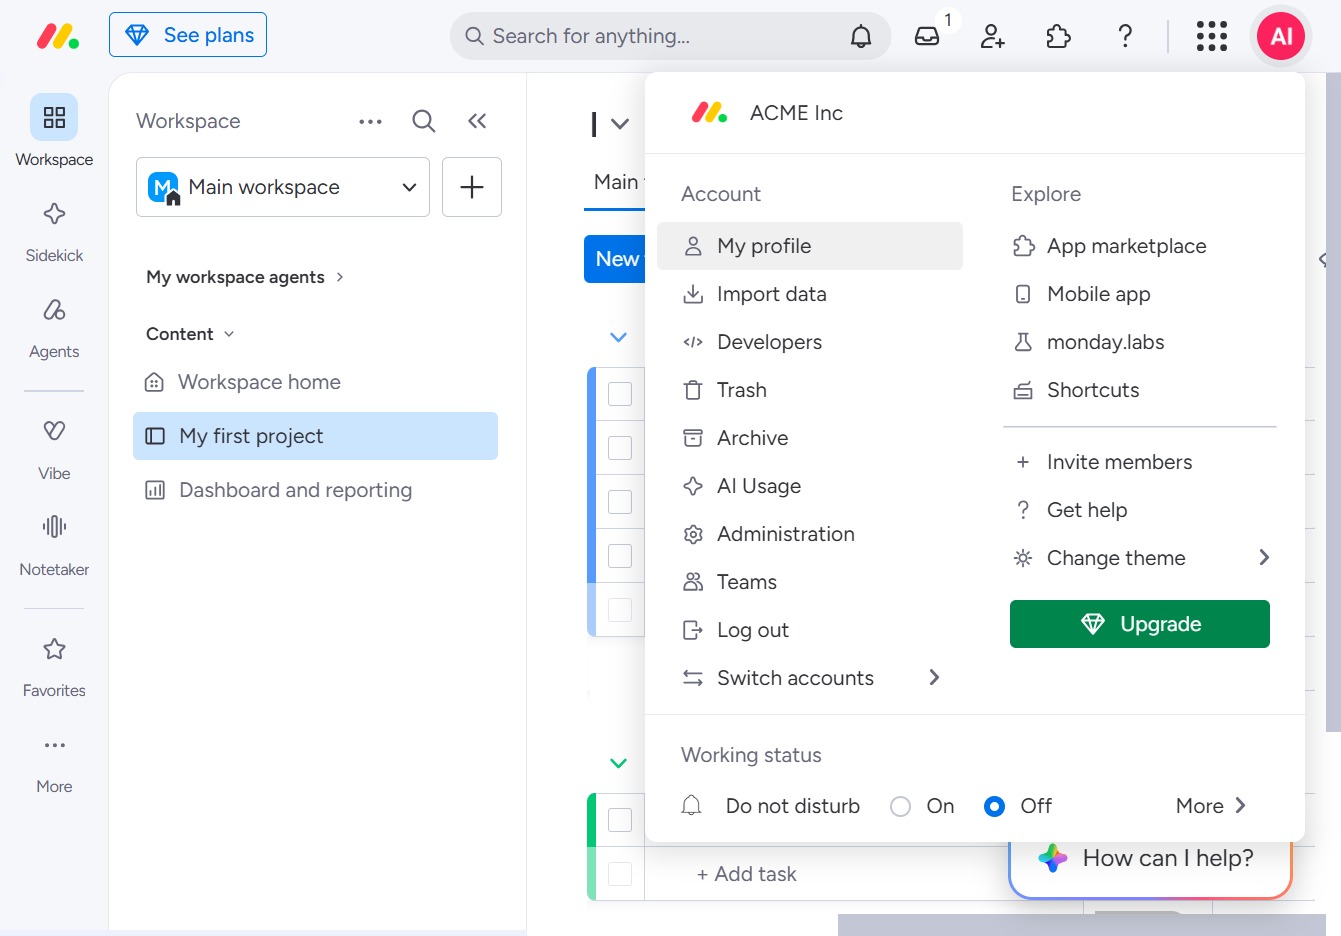The height and width of the screenshot is (936, 1341).
Task: Click the plus button to add a workspace item
Action: coord(472,187)
